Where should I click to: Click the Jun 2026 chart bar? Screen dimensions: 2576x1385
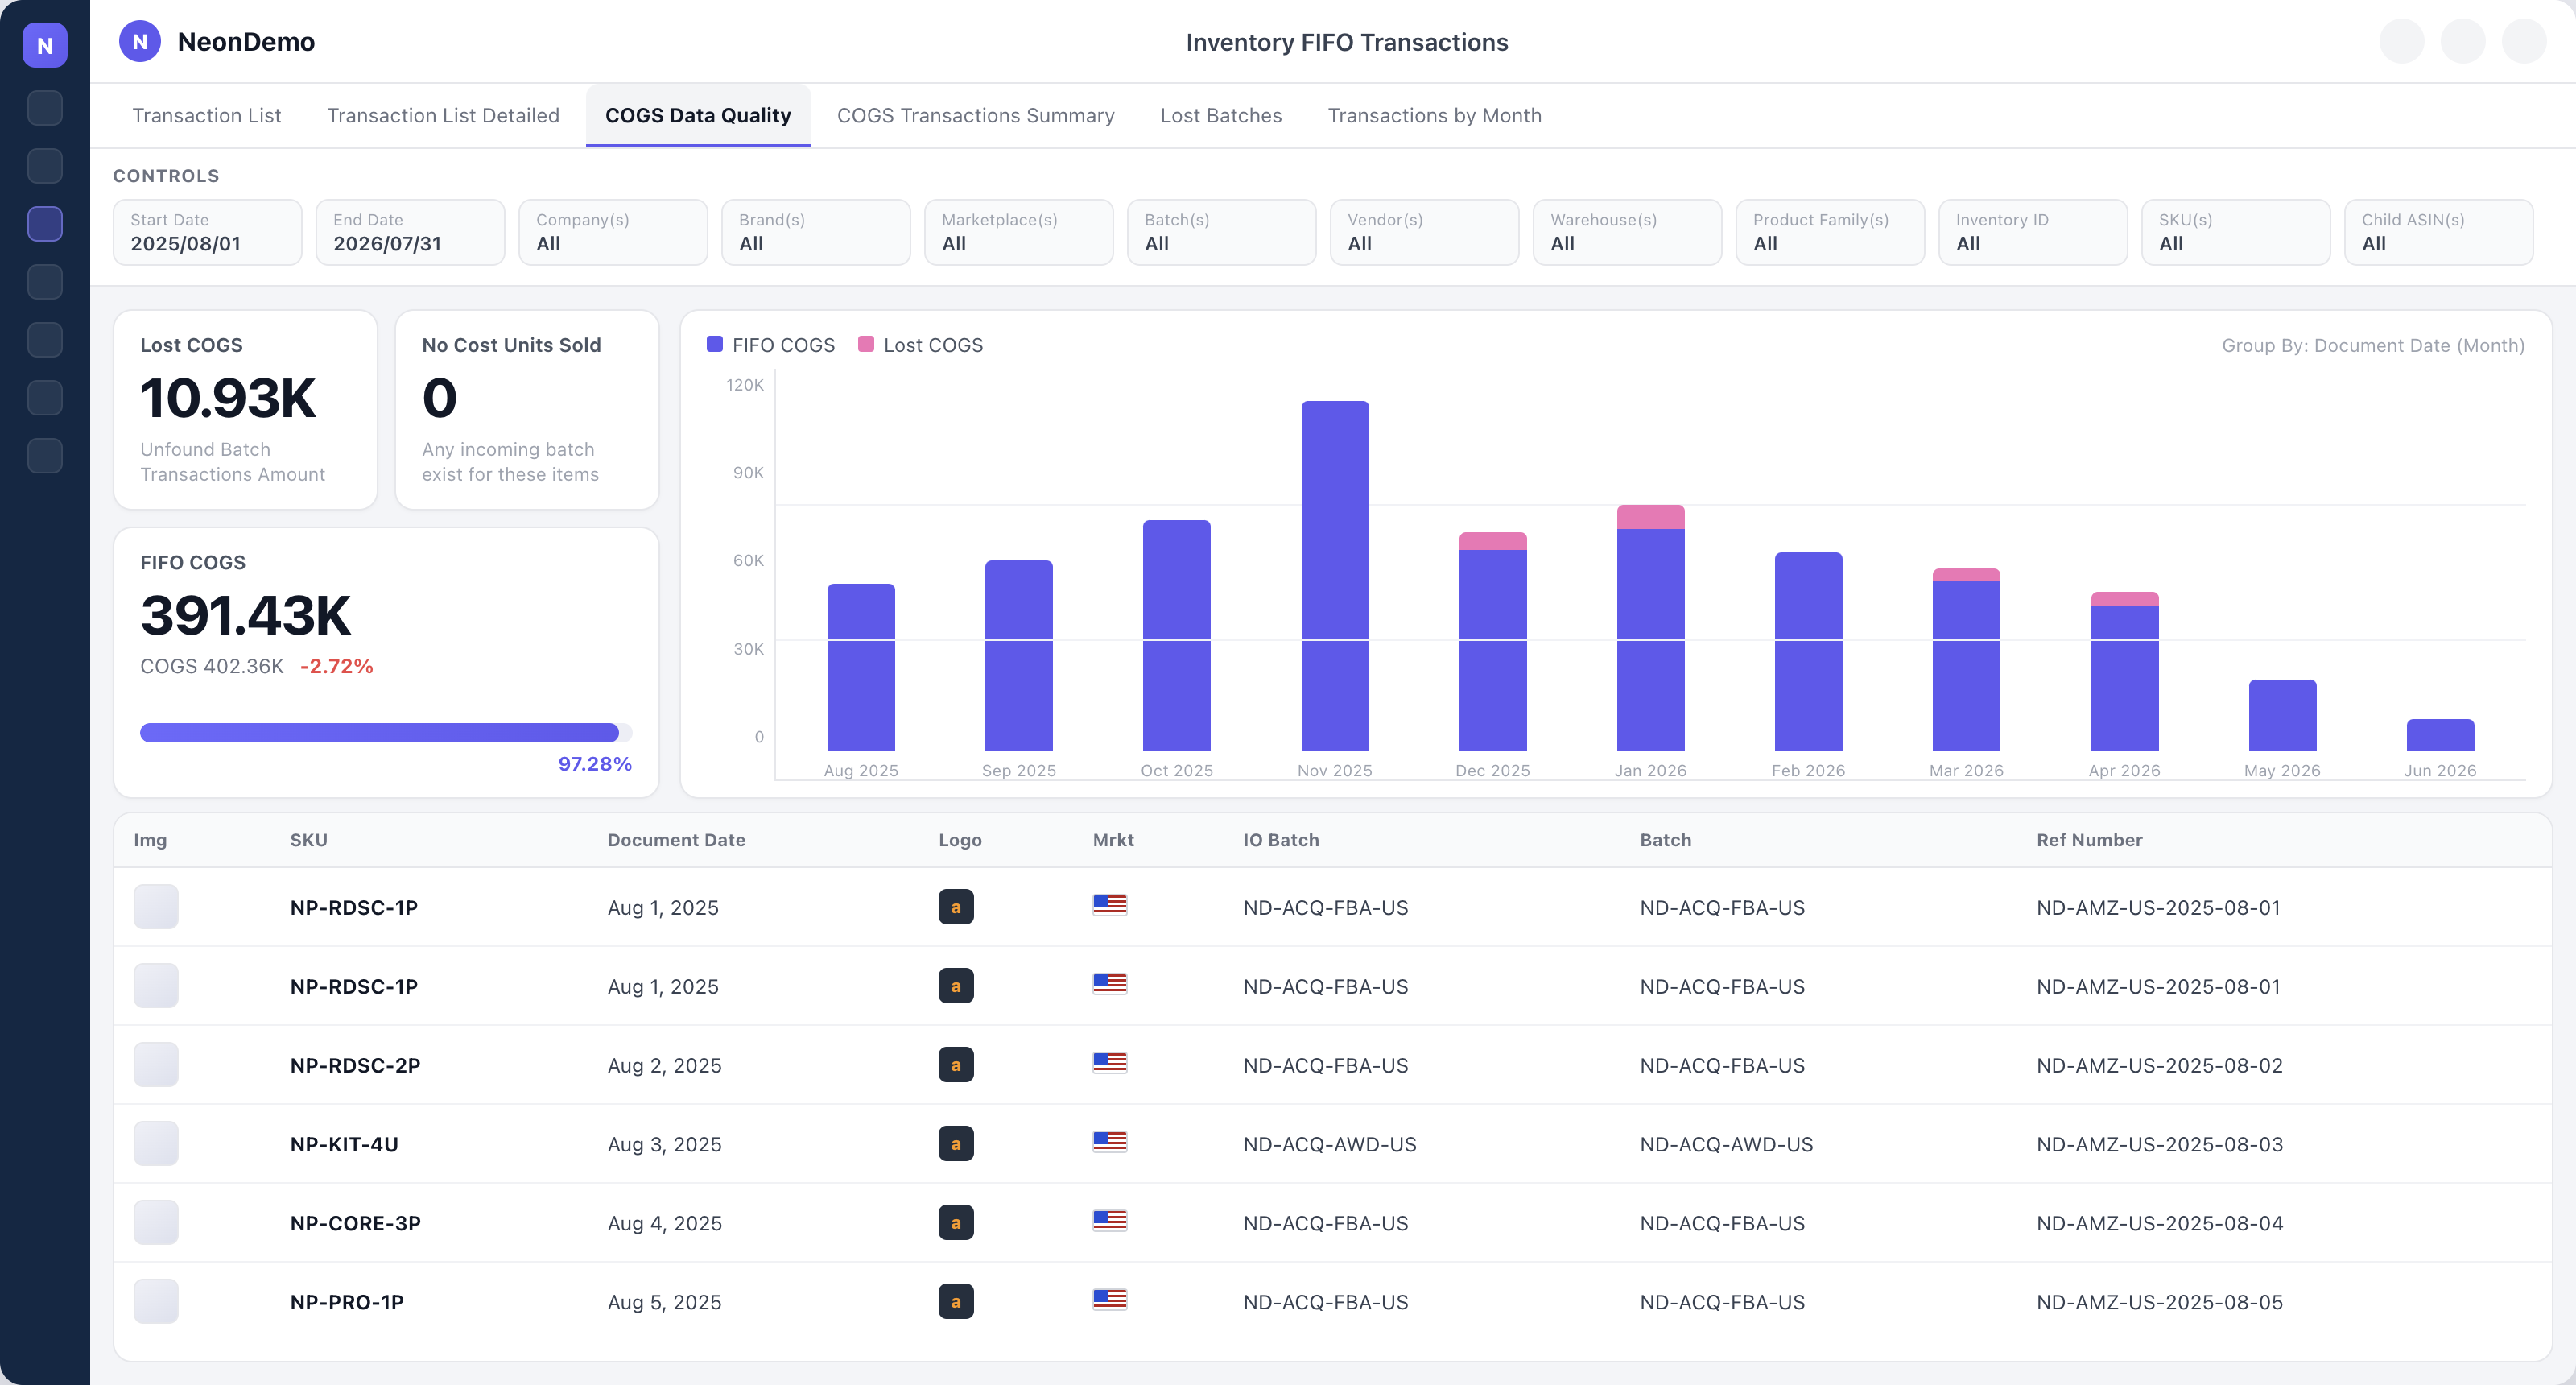click(2440, 735)
